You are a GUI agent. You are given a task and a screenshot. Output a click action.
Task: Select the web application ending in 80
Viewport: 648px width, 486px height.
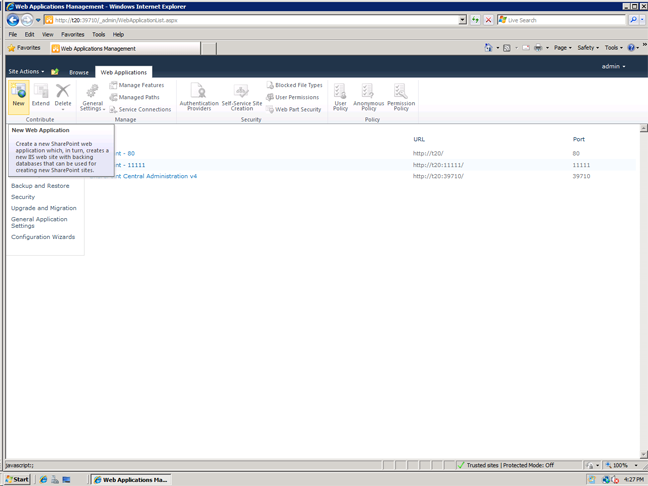click(x=125, y=153)
